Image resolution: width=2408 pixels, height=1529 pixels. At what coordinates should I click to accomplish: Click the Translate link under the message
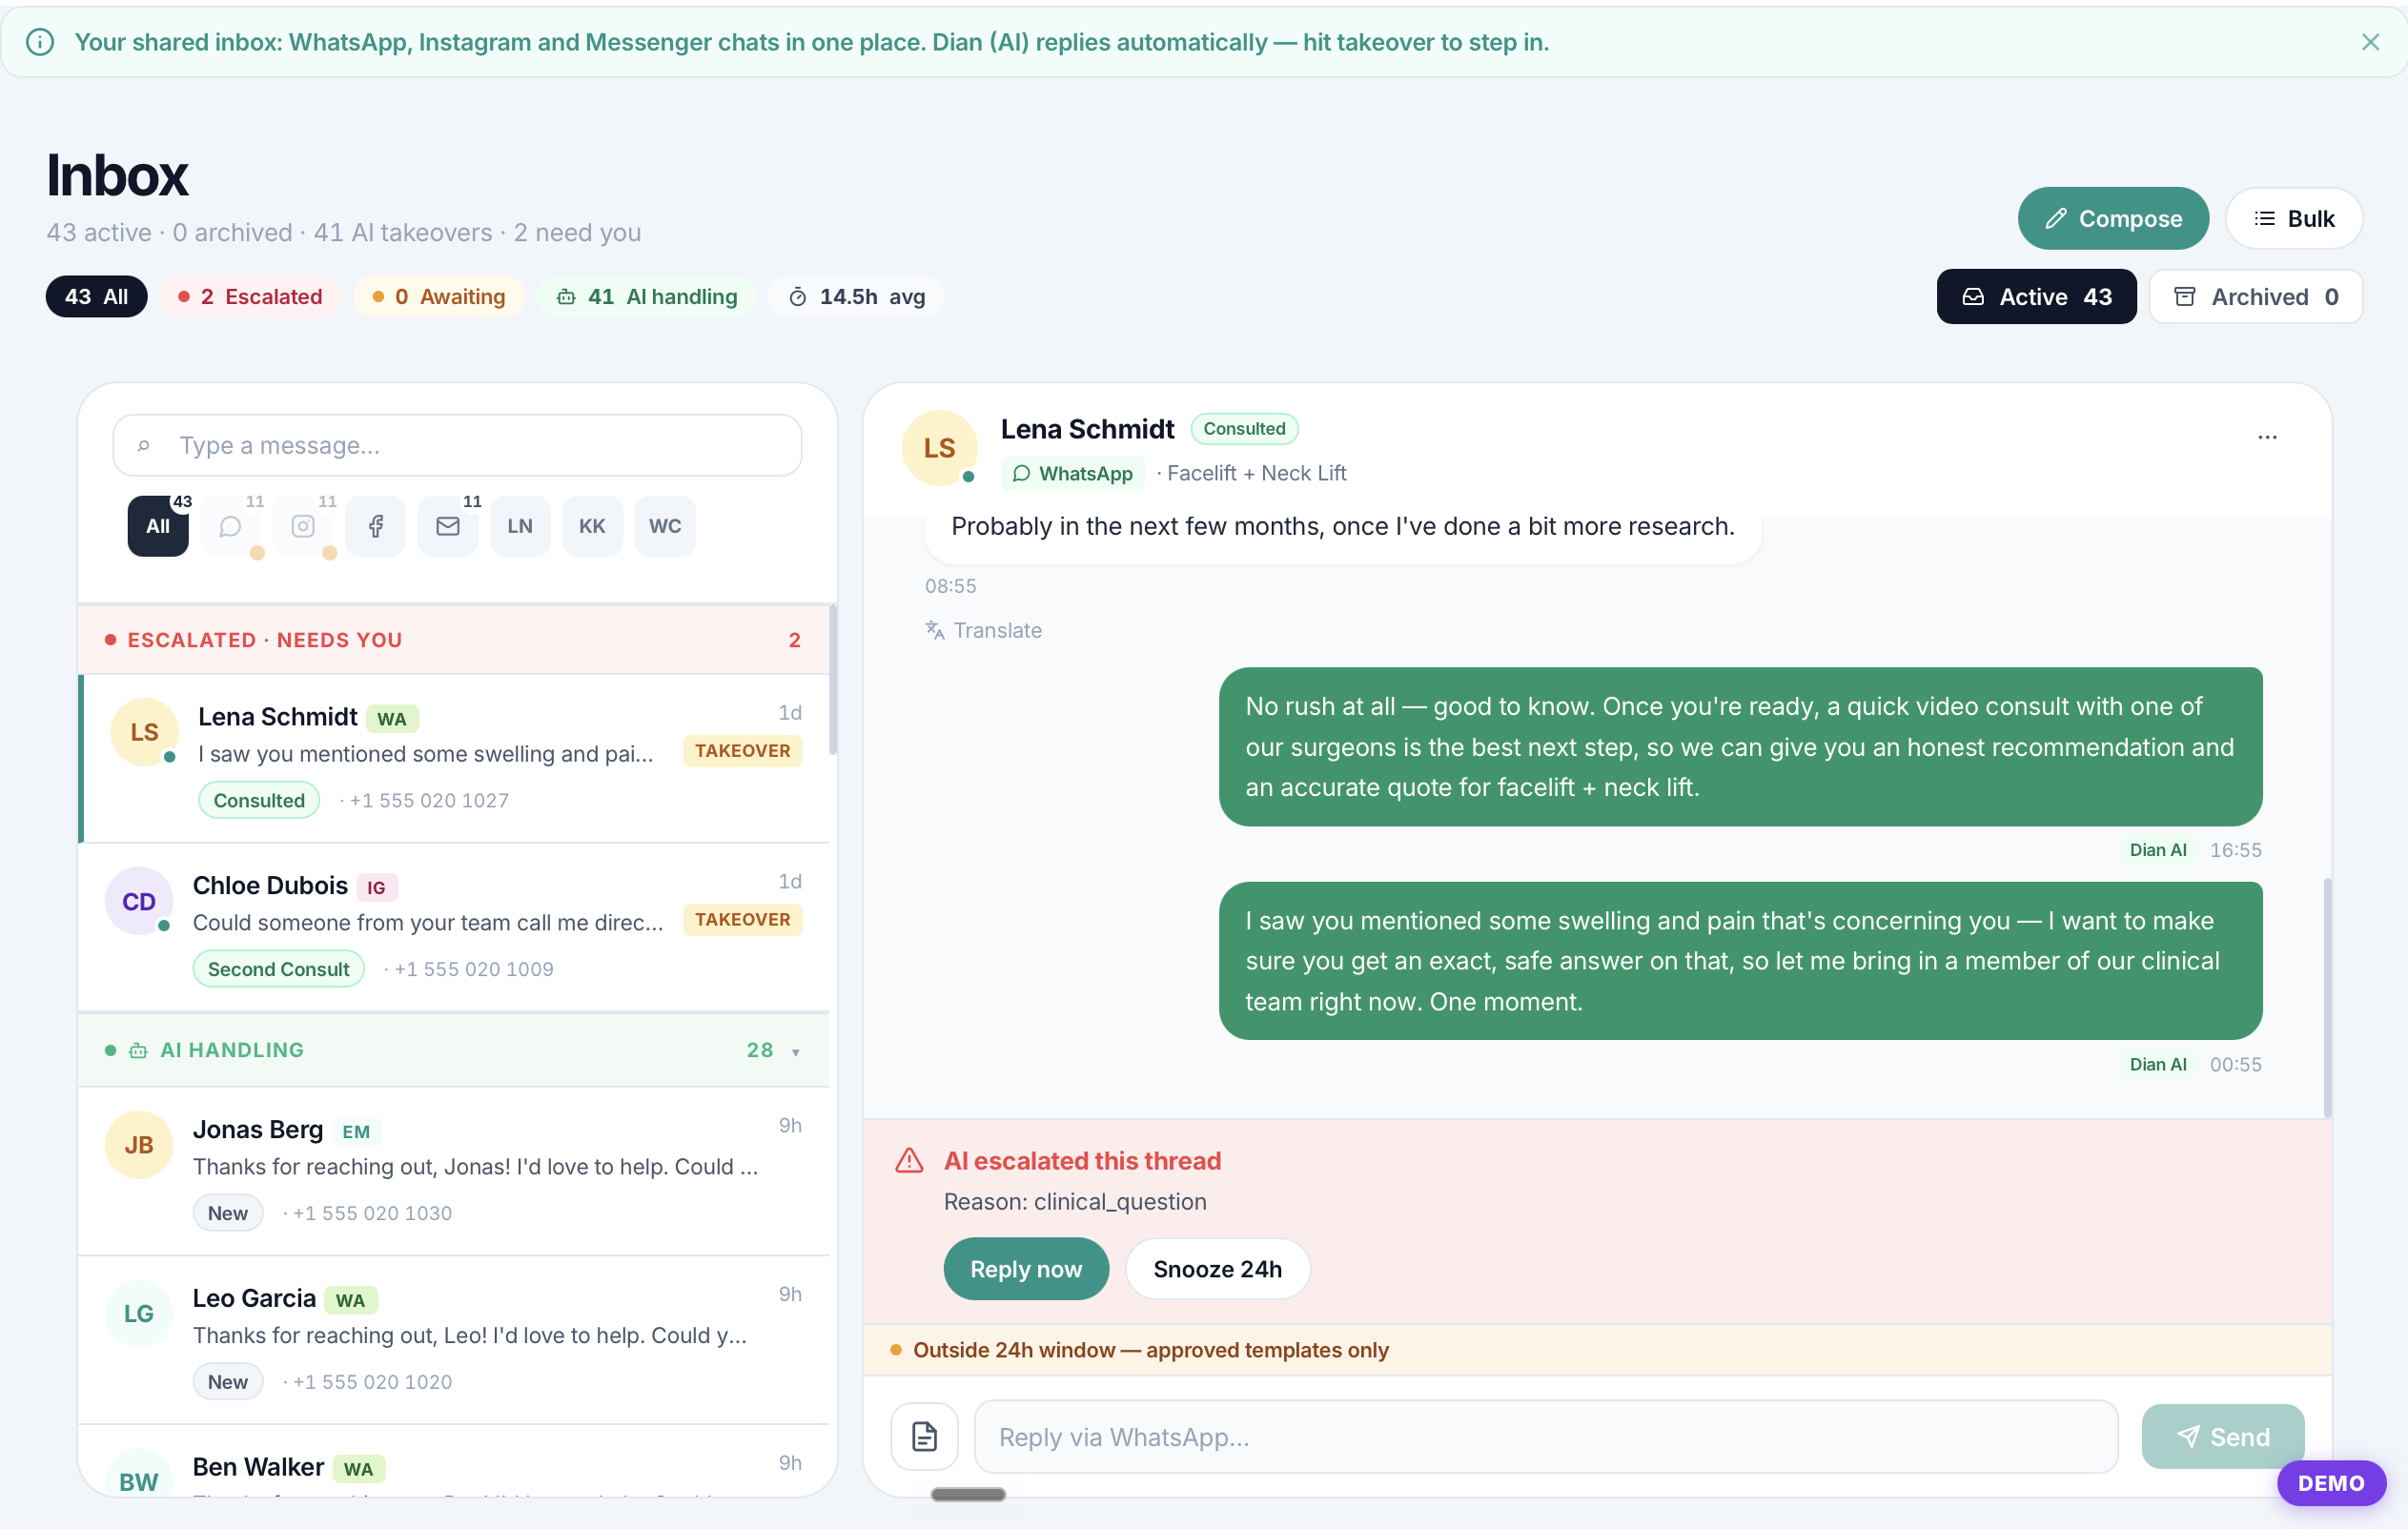(997, 630)
